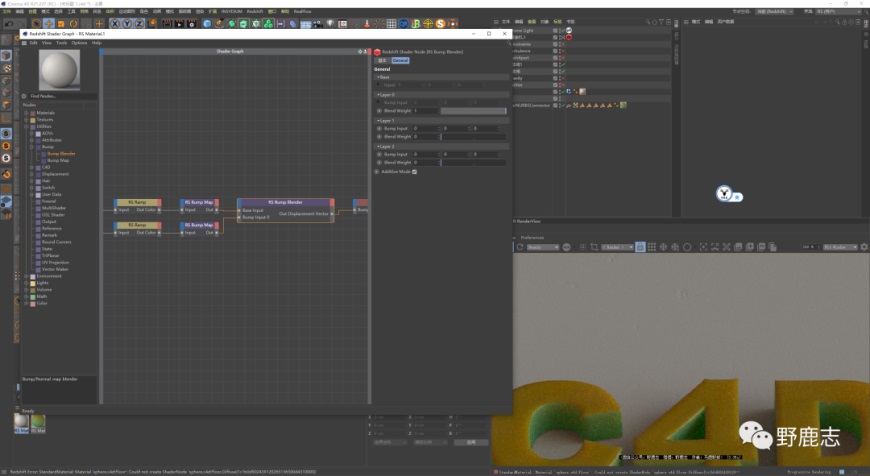The image size is (870, 476).
Task: Click the orange S plugin icon
Action: (441, 23)
